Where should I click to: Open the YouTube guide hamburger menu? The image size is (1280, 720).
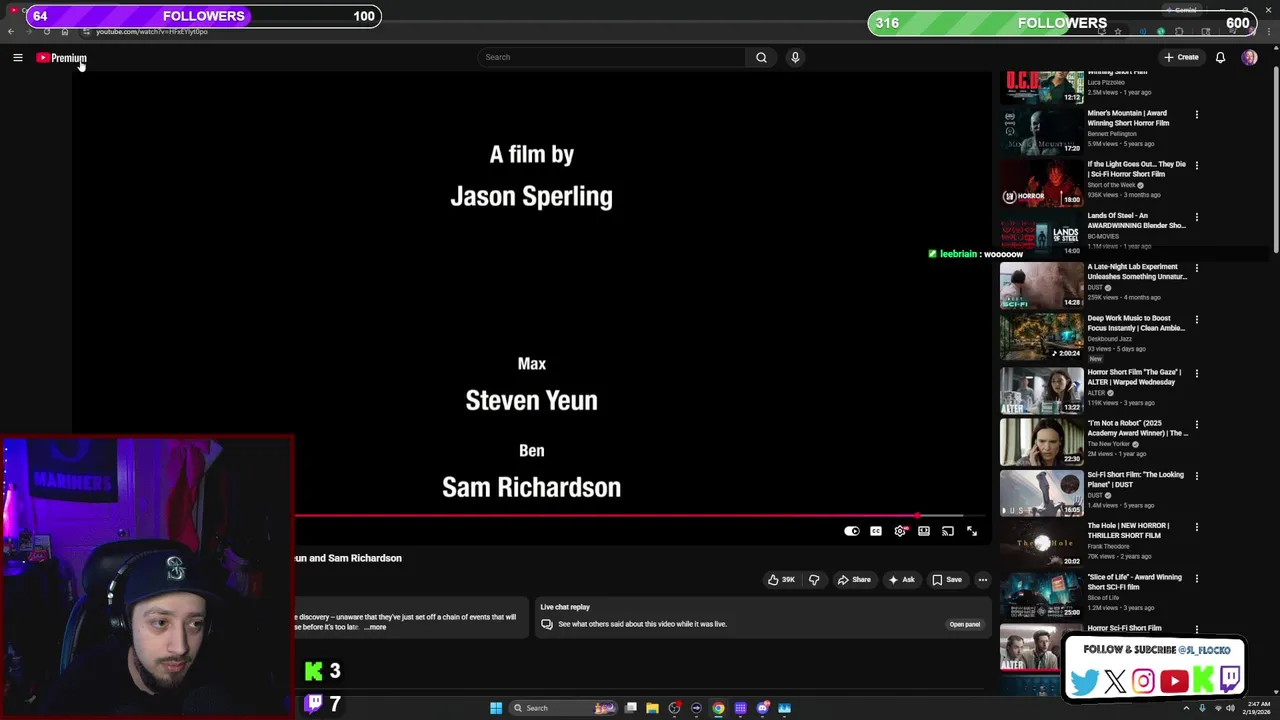pos(18,58)
